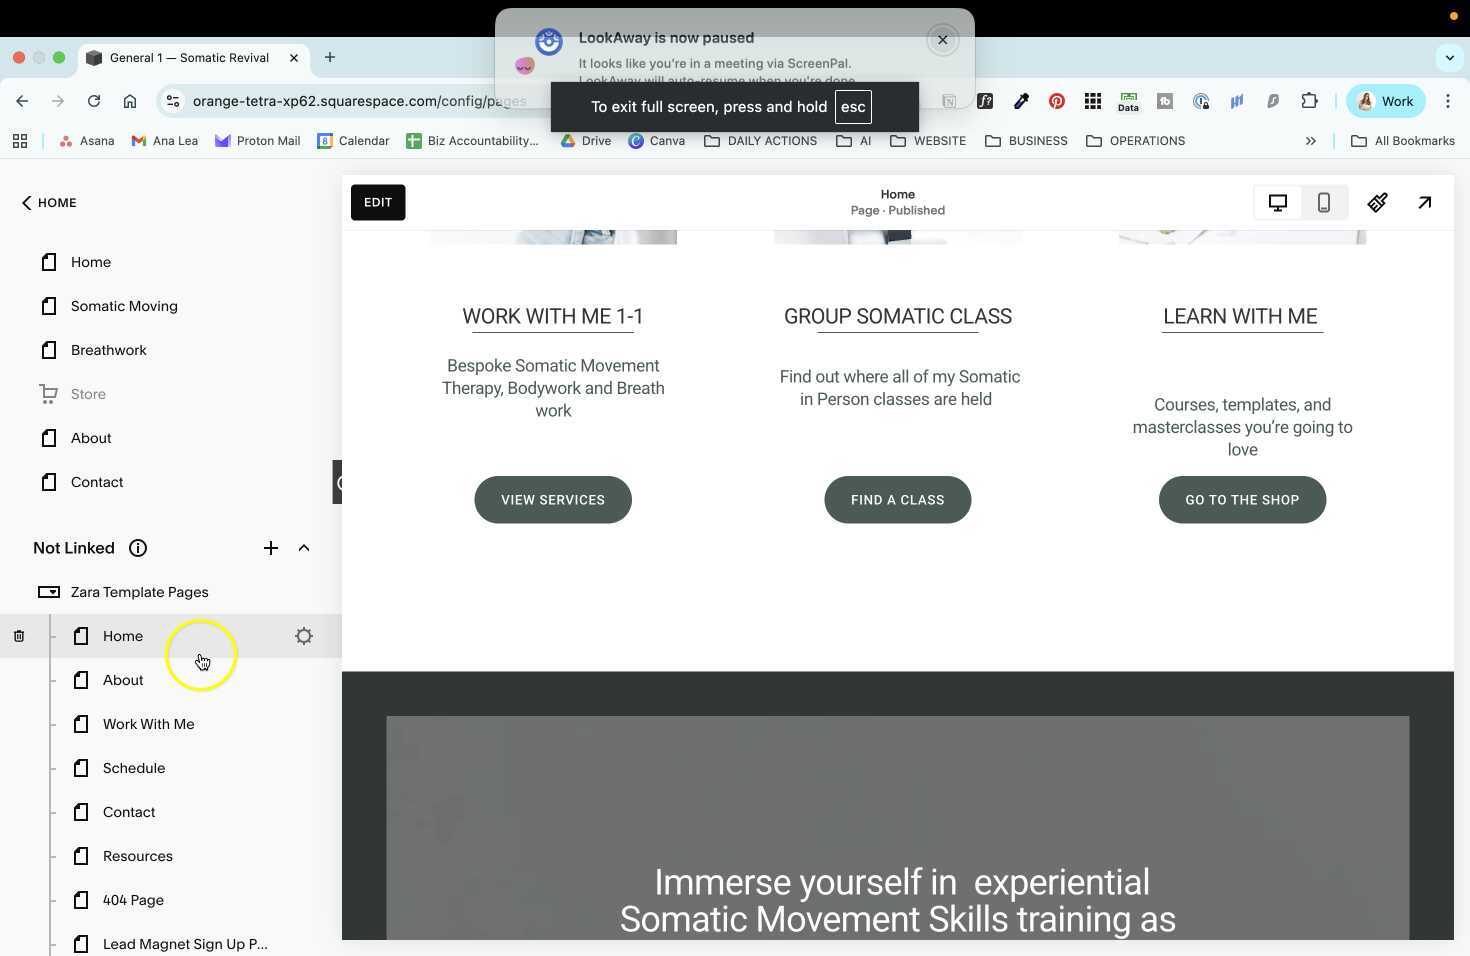Collapse the Not Linked section chevron
Viewport: 1470px width, 956px height.
[x=304, y=547]
